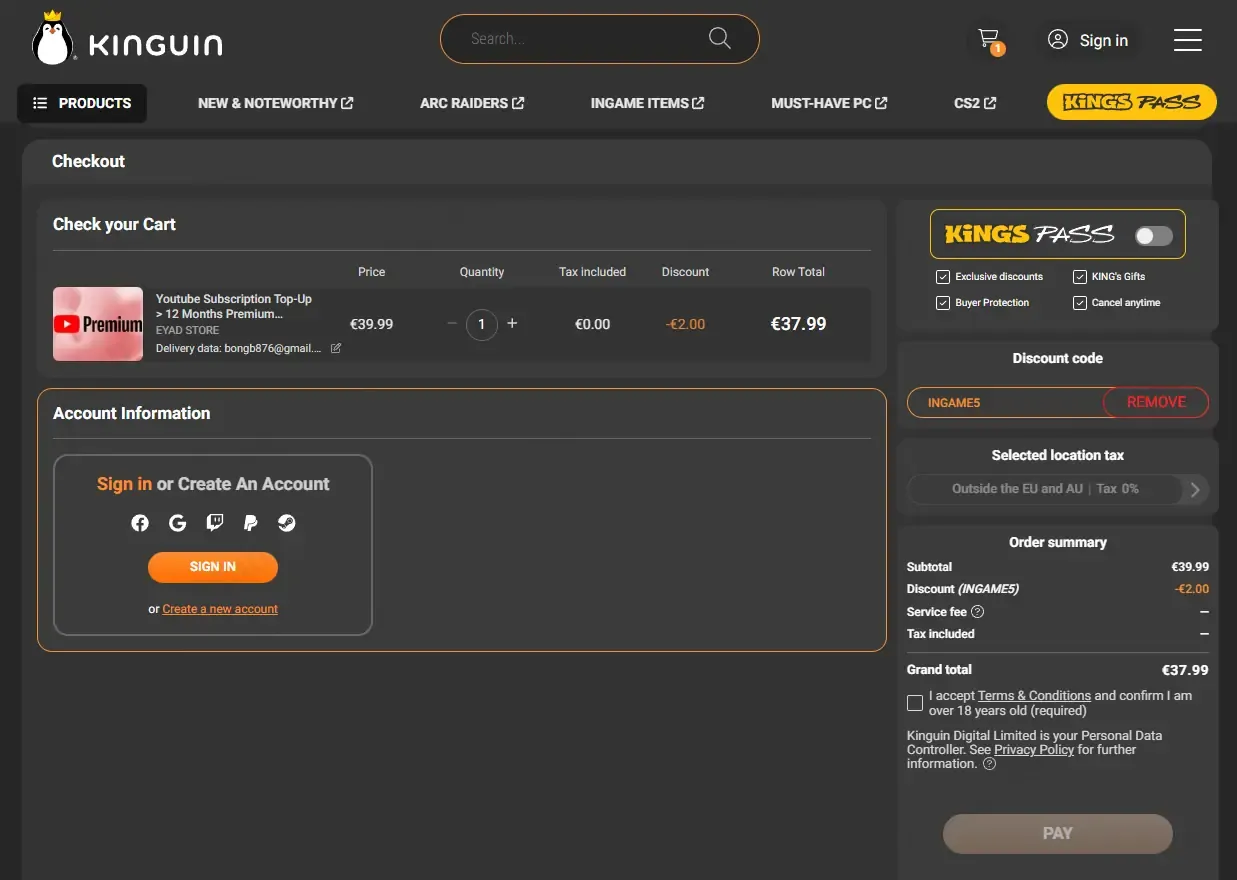Click the Grand total €37.99 amount
This screenshot has height=880, width=1237.
pos(1185,670)
